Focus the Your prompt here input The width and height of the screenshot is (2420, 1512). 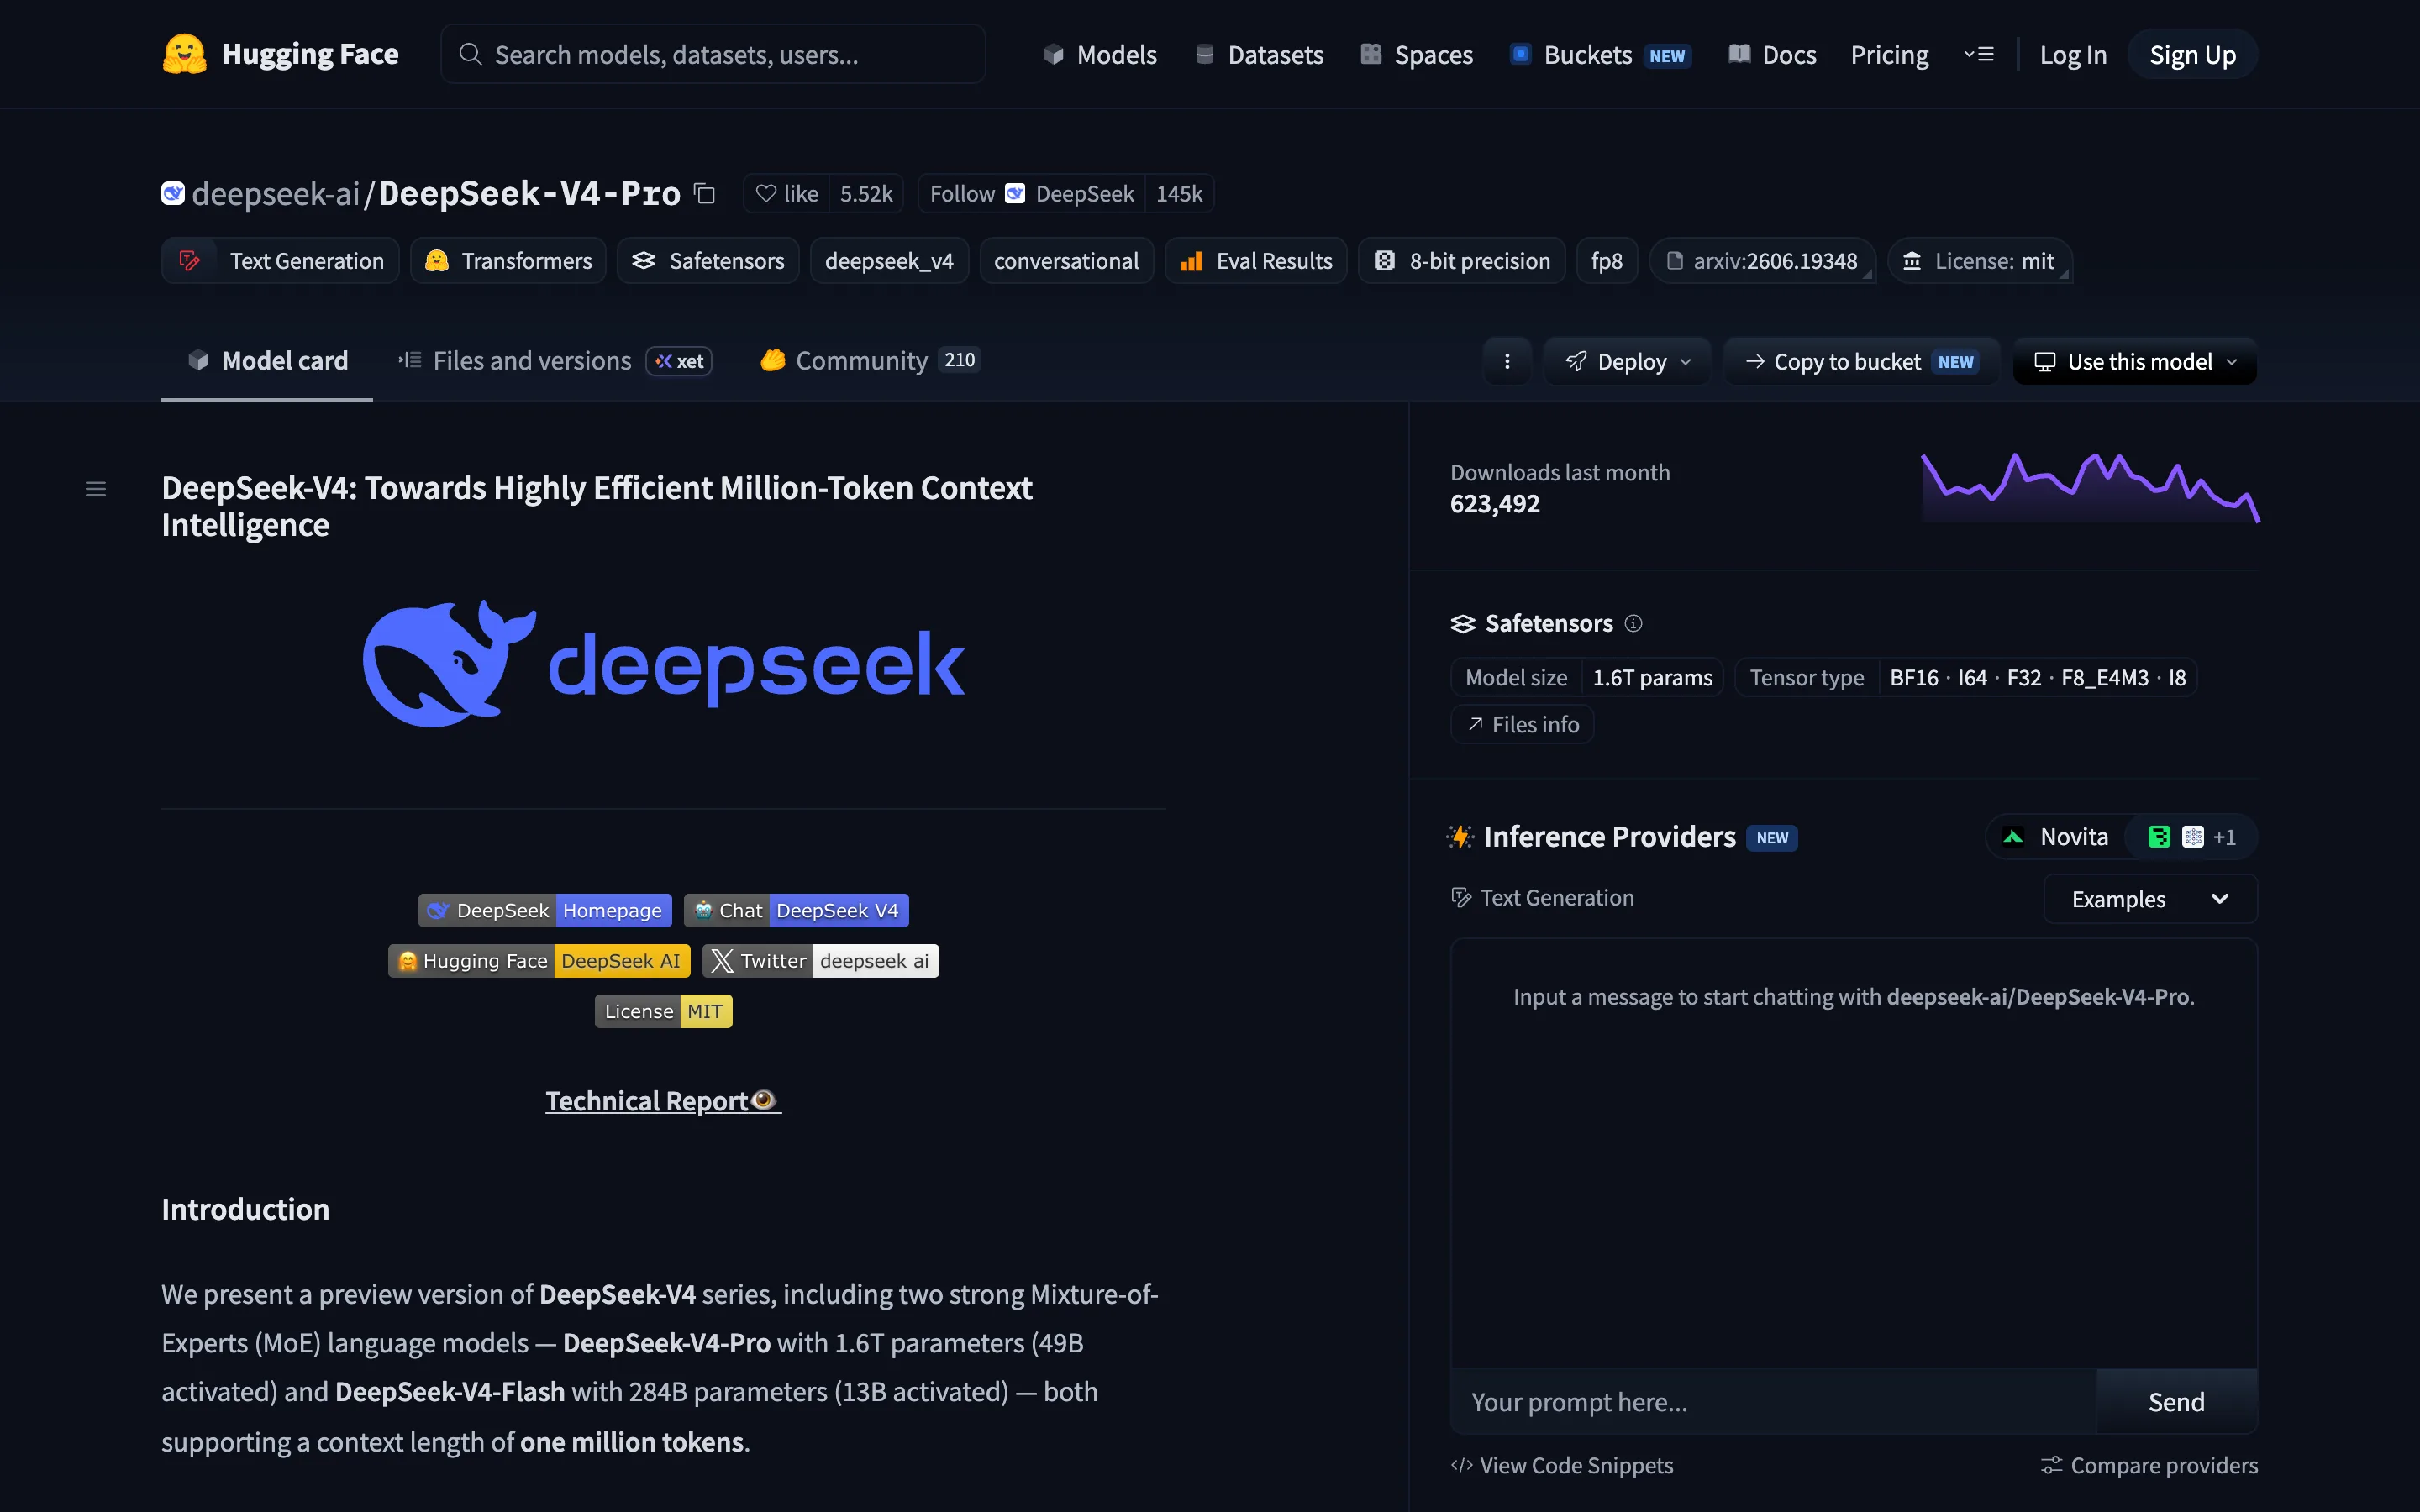pos(1773,1402)
